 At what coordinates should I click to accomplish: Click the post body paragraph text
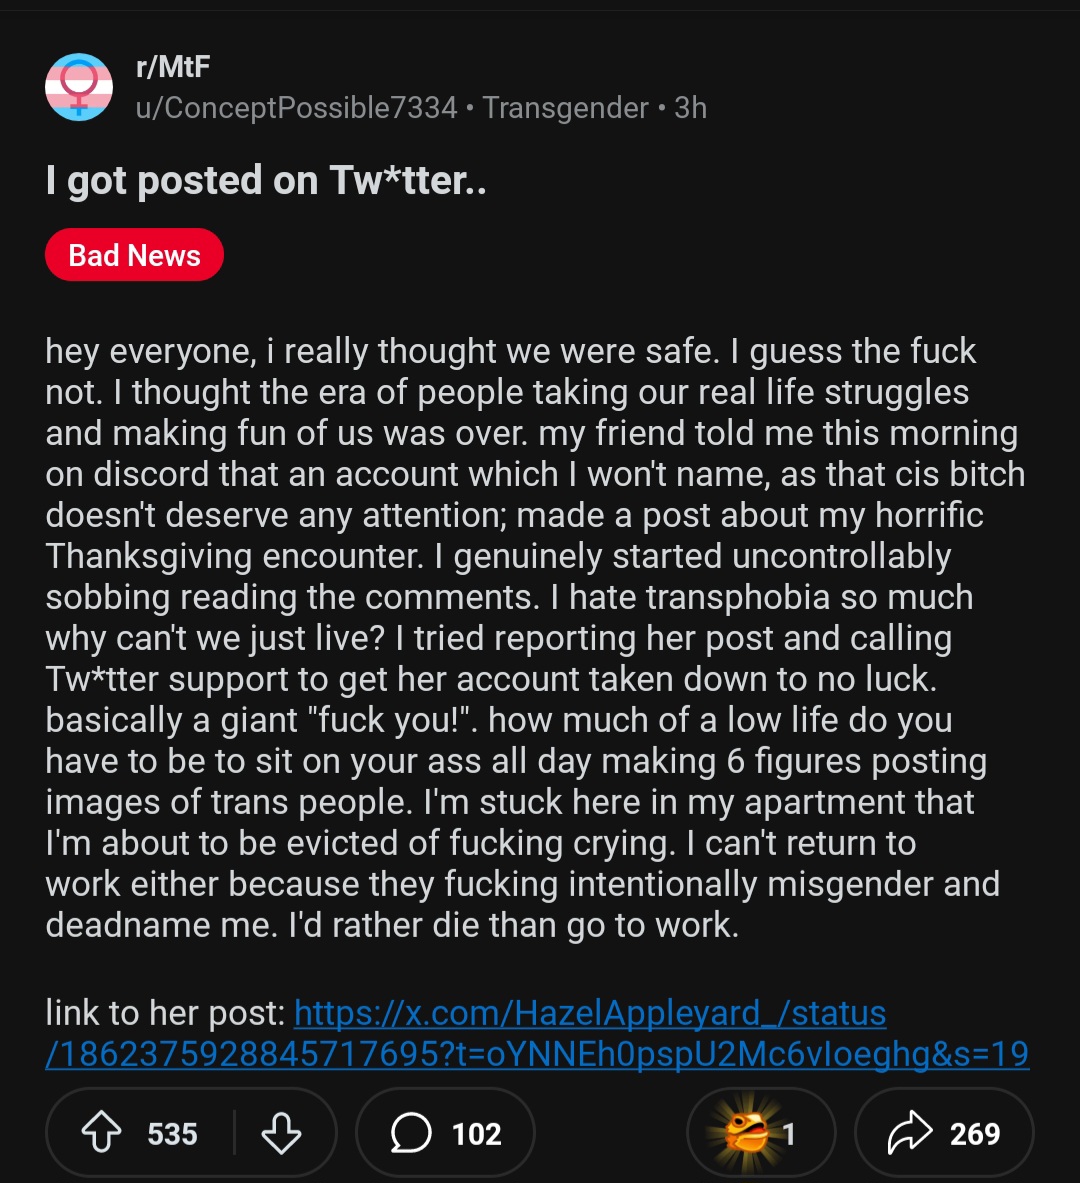click(x=520, y=637)
